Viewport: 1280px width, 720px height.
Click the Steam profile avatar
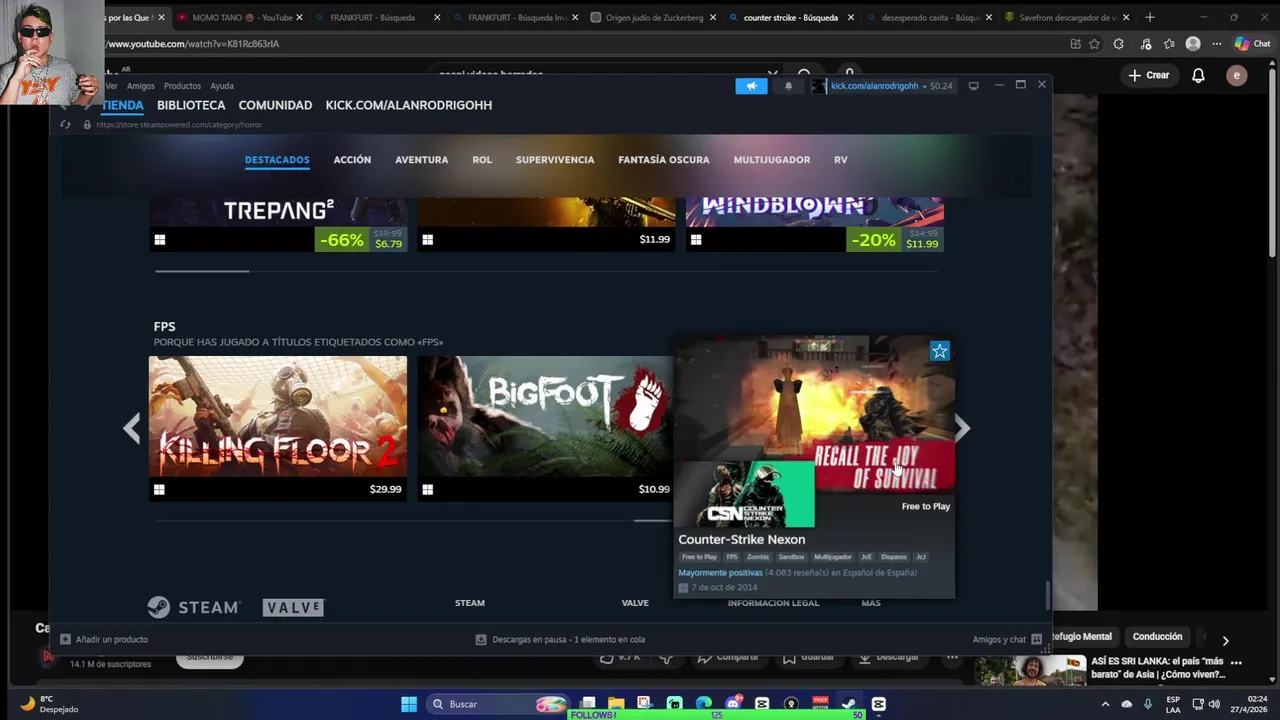pyautogui.click(x=819, y=86)
